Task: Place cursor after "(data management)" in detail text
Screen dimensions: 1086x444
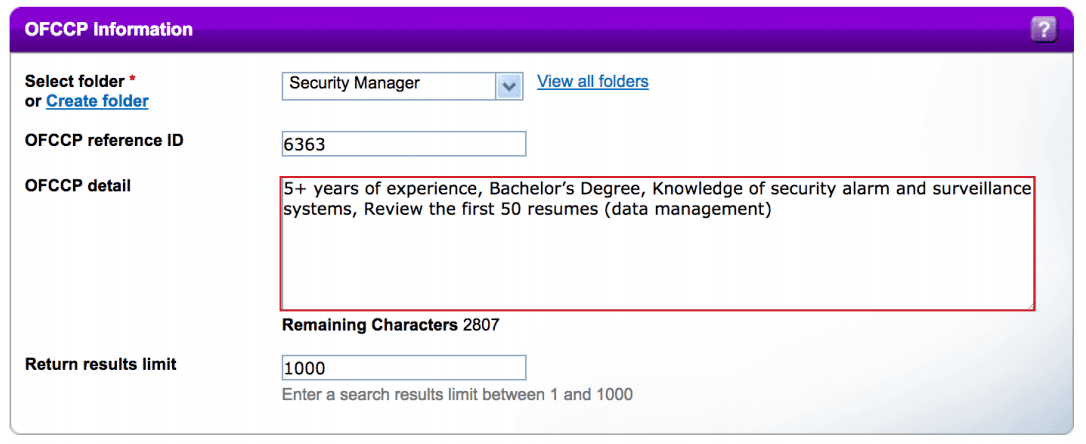Action: click(x=776, y=210)
